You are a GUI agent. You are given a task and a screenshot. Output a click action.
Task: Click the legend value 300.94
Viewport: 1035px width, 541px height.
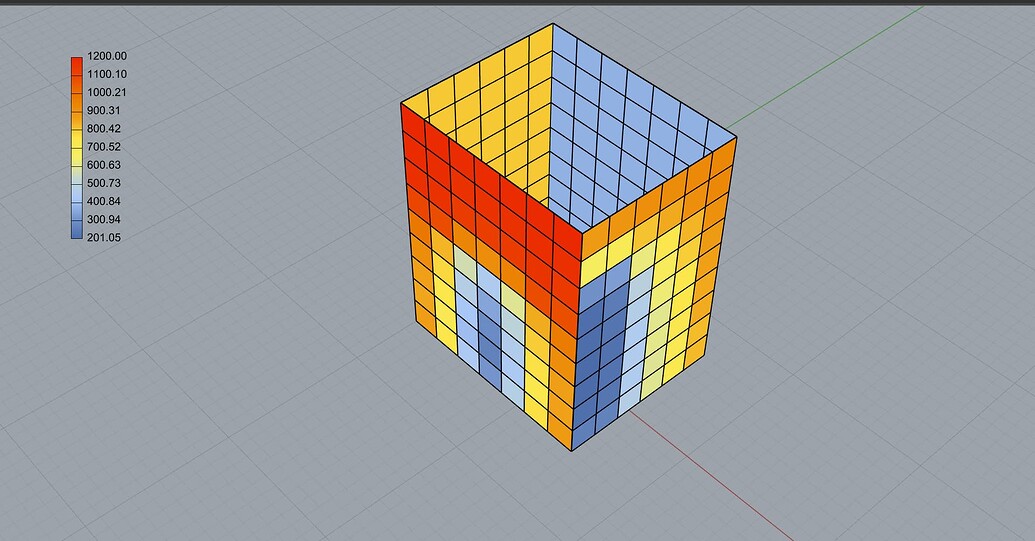point(104,219)
